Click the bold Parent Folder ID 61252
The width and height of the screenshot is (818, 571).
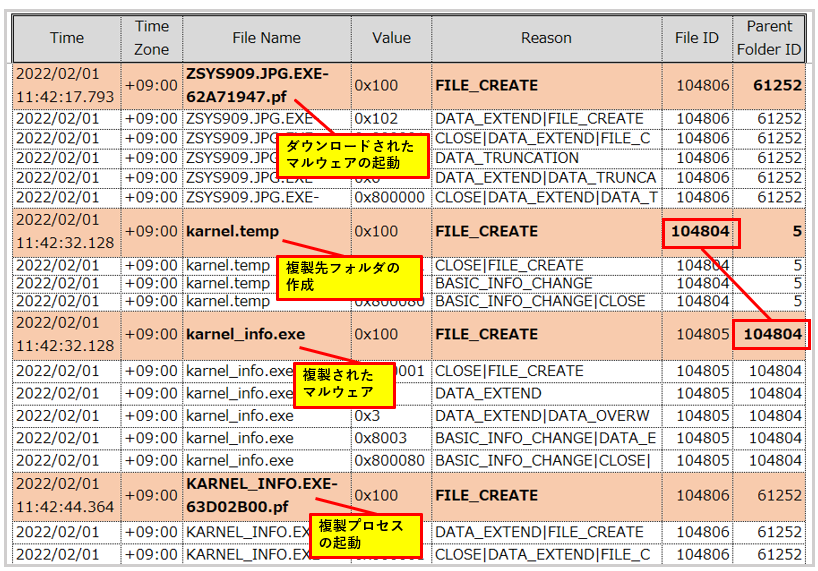coord(777,86)
